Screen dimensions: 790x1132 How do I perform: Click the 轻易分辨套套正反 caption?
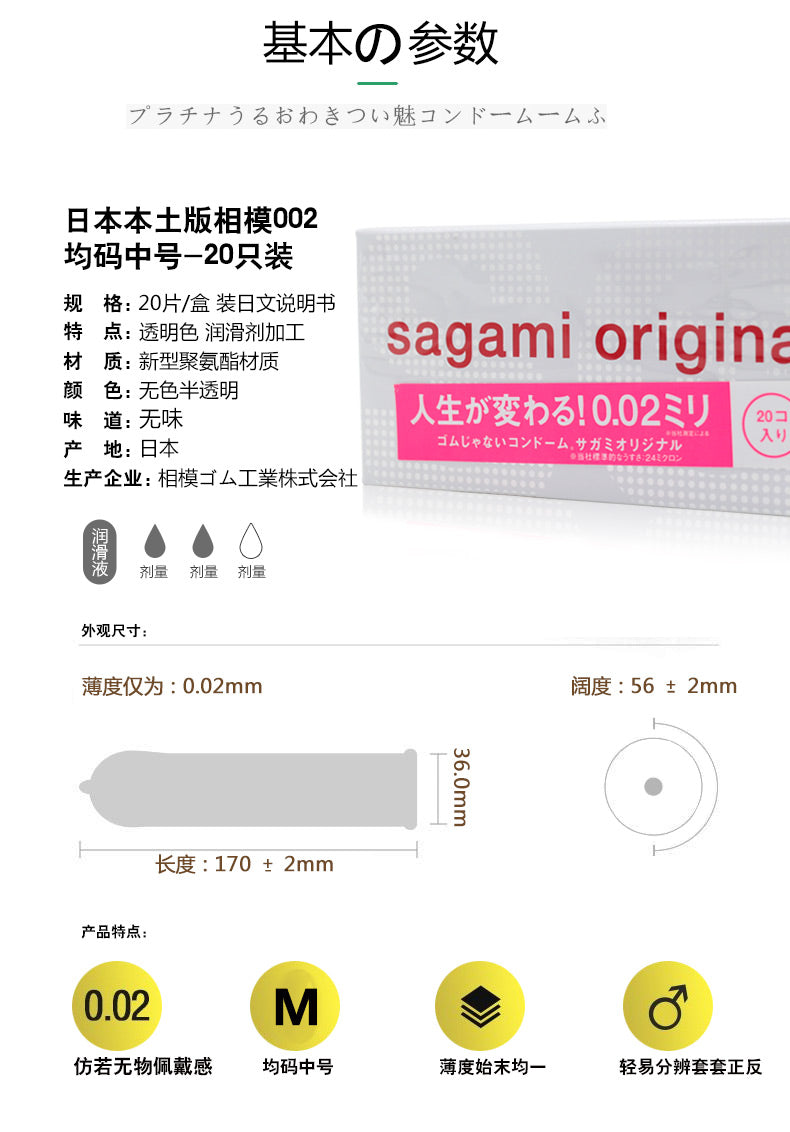[x=690, y=1066]
